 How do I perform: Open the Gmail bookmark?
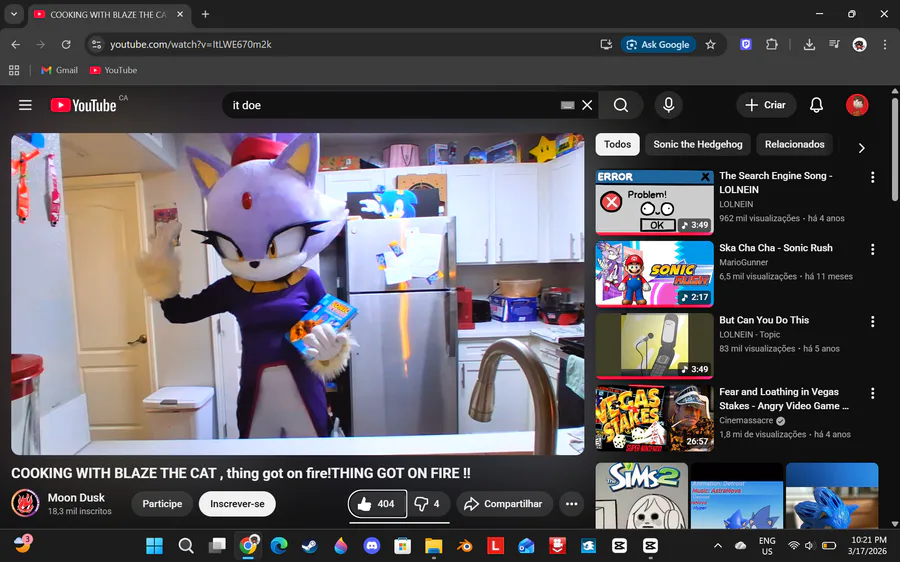pyautogui.click(x=59, y=70)
